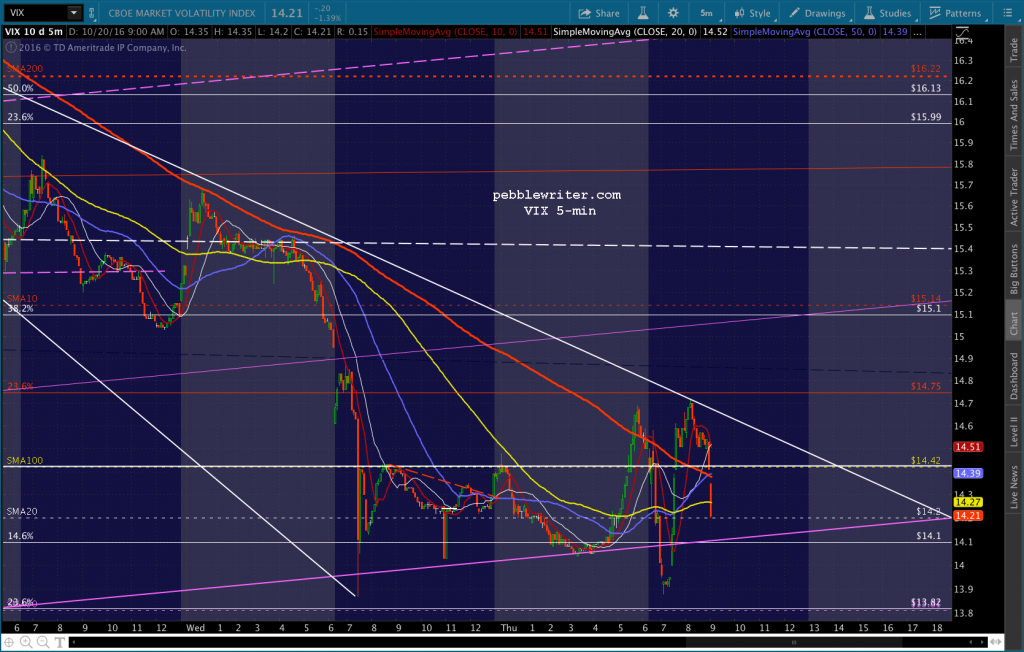Screen dimensions: 1024x652
Task: Click the SMA200 label on chart
Action: (x=25, y=69)
